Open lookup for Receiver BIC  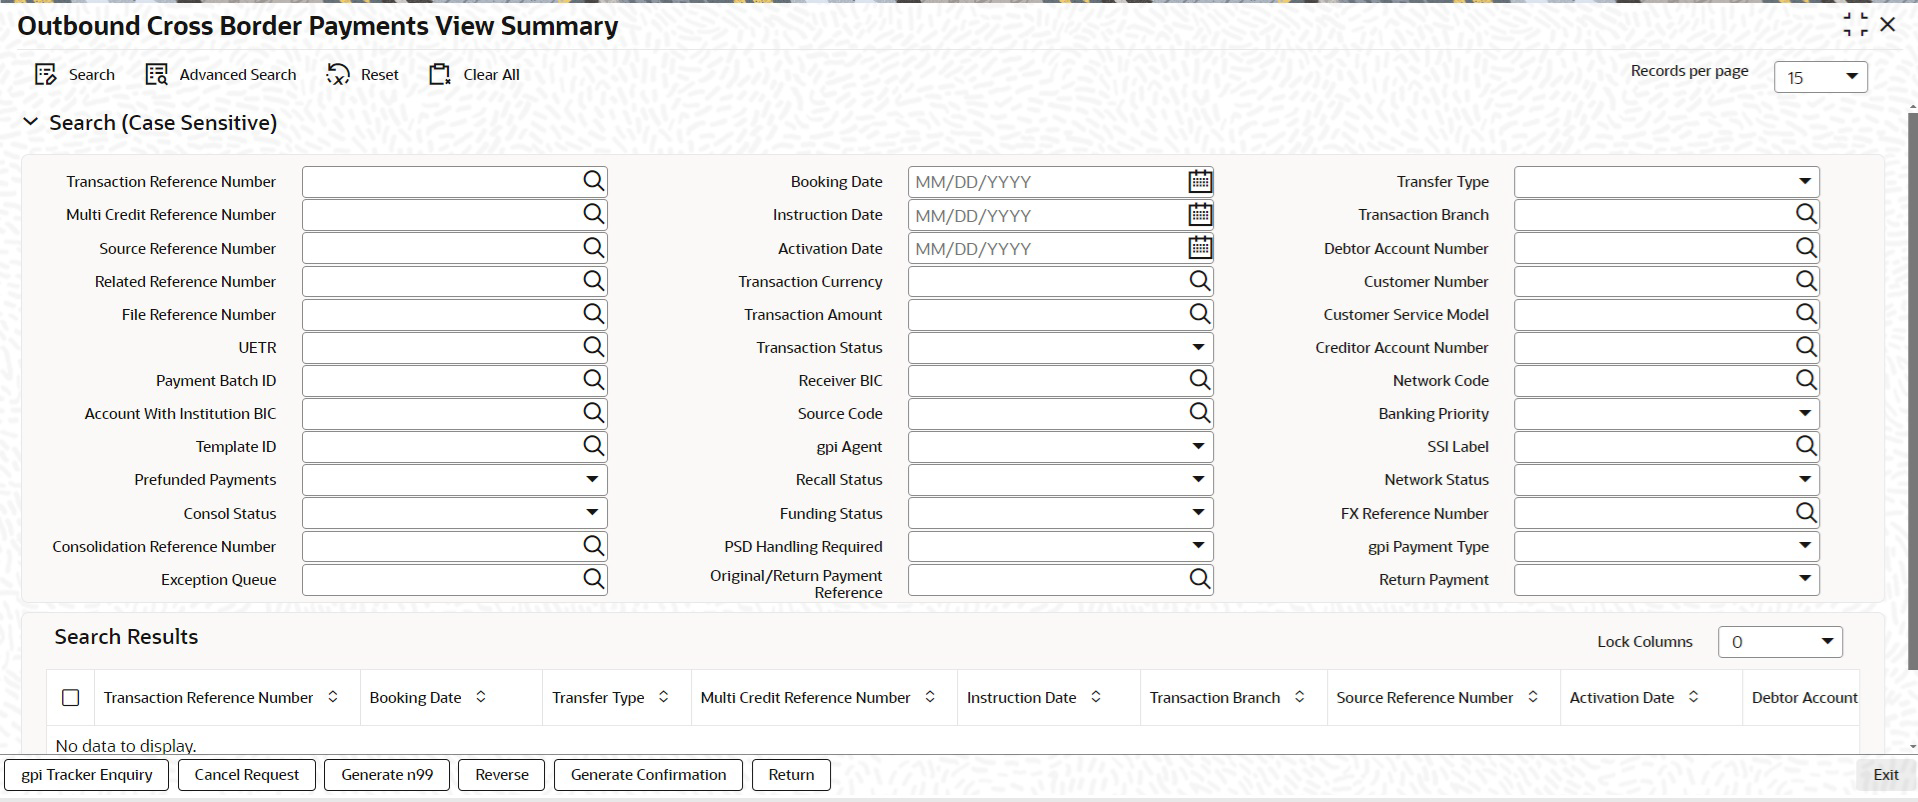pos(1200,380)
